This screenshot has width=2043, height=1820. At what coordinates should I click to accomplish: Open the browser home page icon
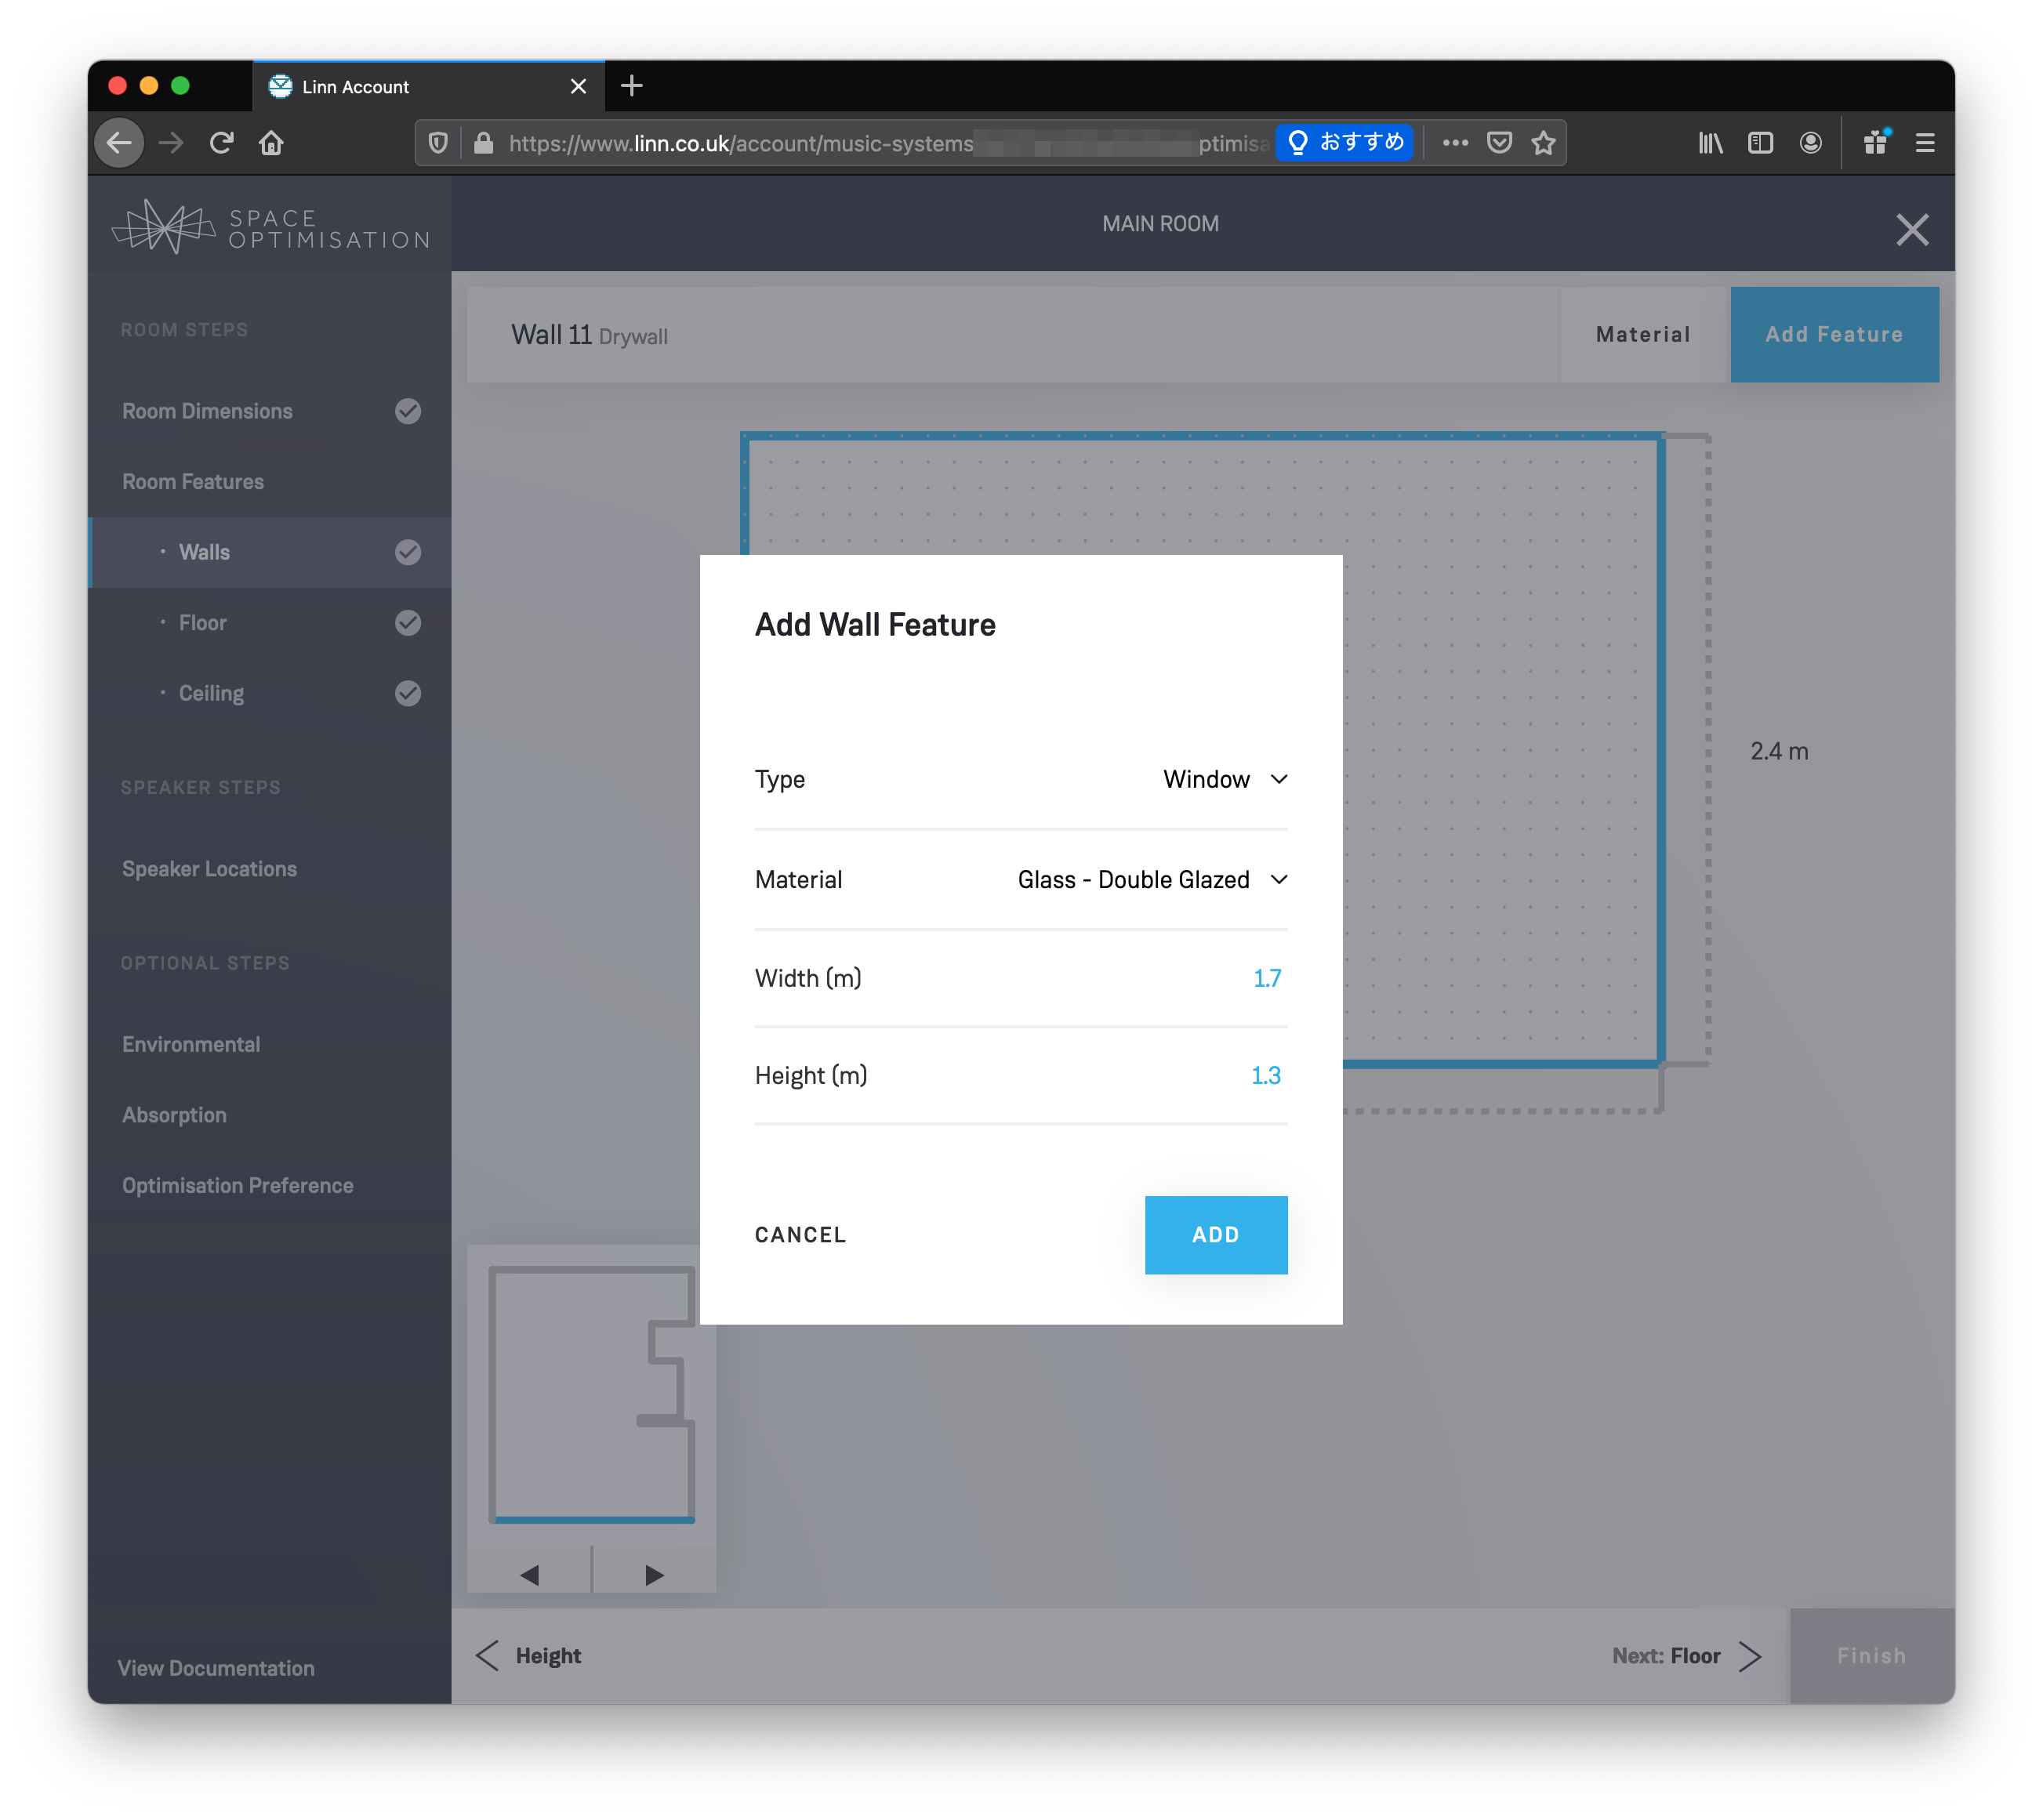click(271, 143)
